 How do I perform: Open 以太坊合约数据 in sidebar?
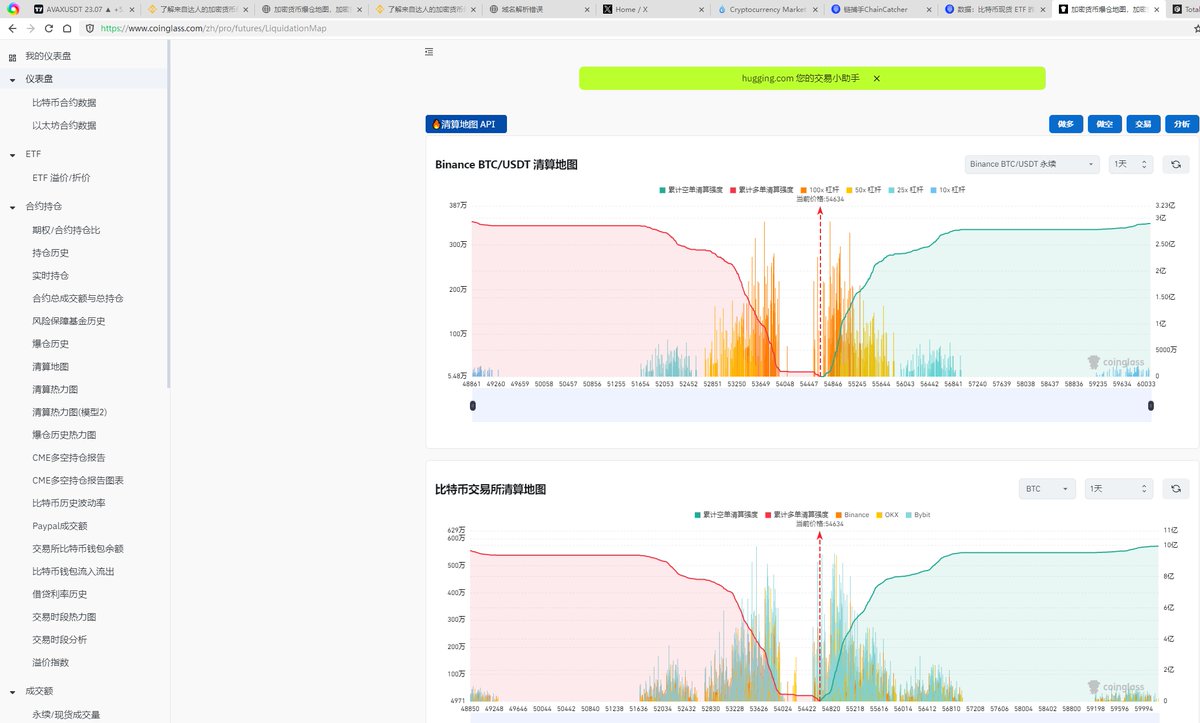coord(64,126)
